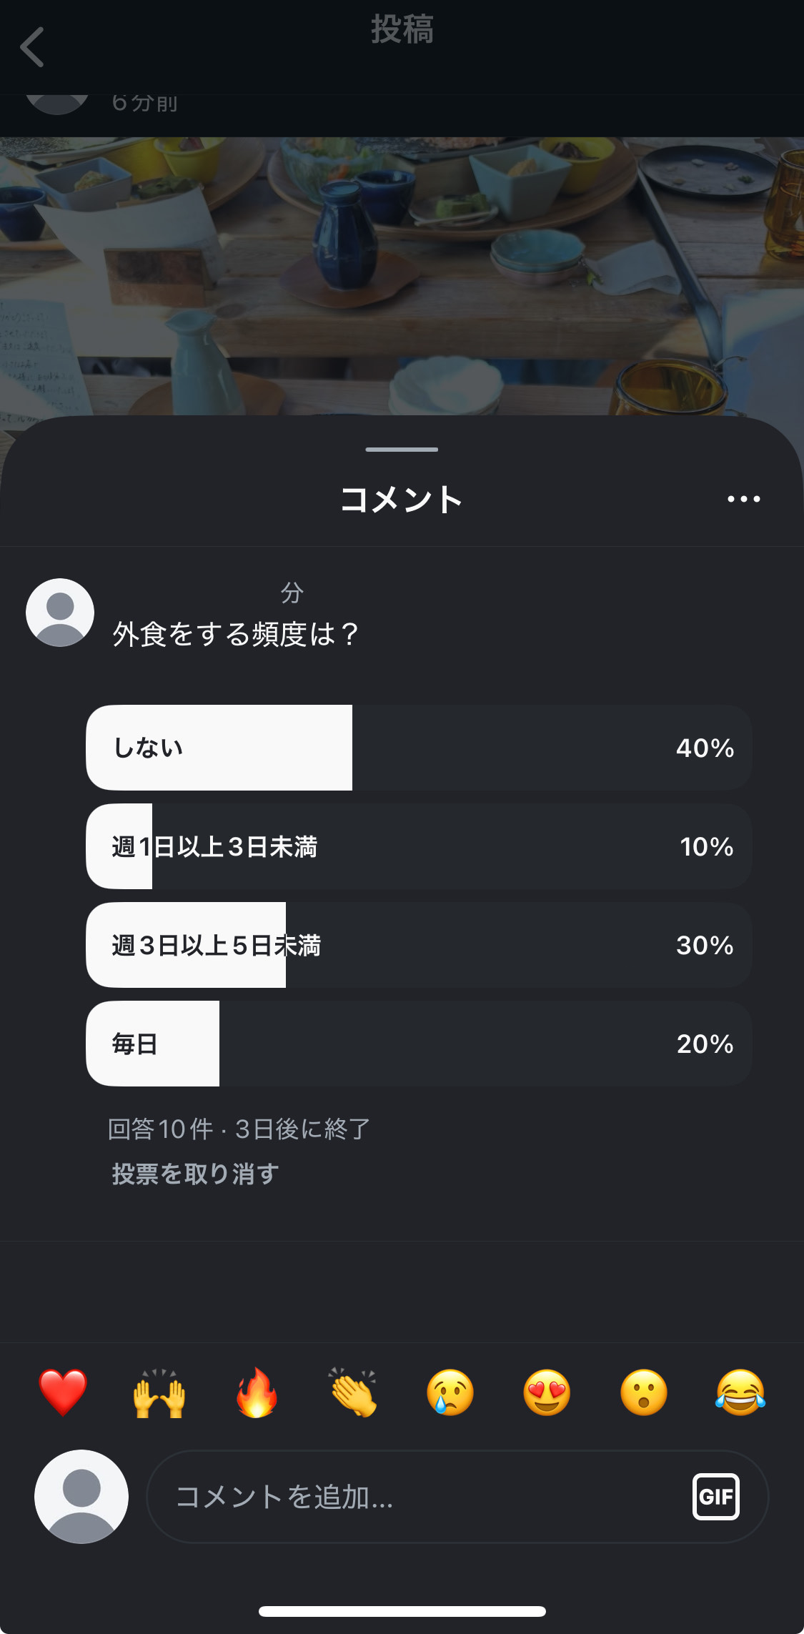This screenshot has width=804, height=1634.
Task: Select the しない poll option
Action: coord(418,748)
